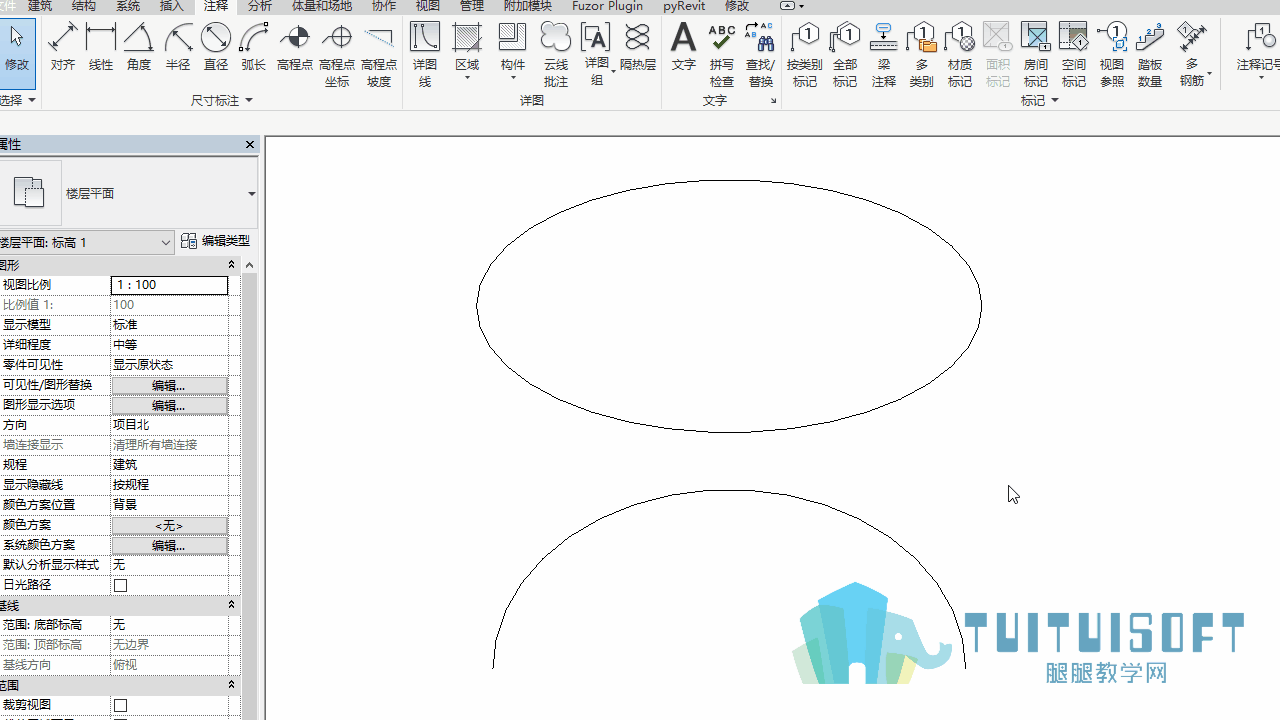Image resolution: width=1280 pixels, height=720 pixels.
Task: Click the 视图比例 1 : 100 field
Action: 169,285
